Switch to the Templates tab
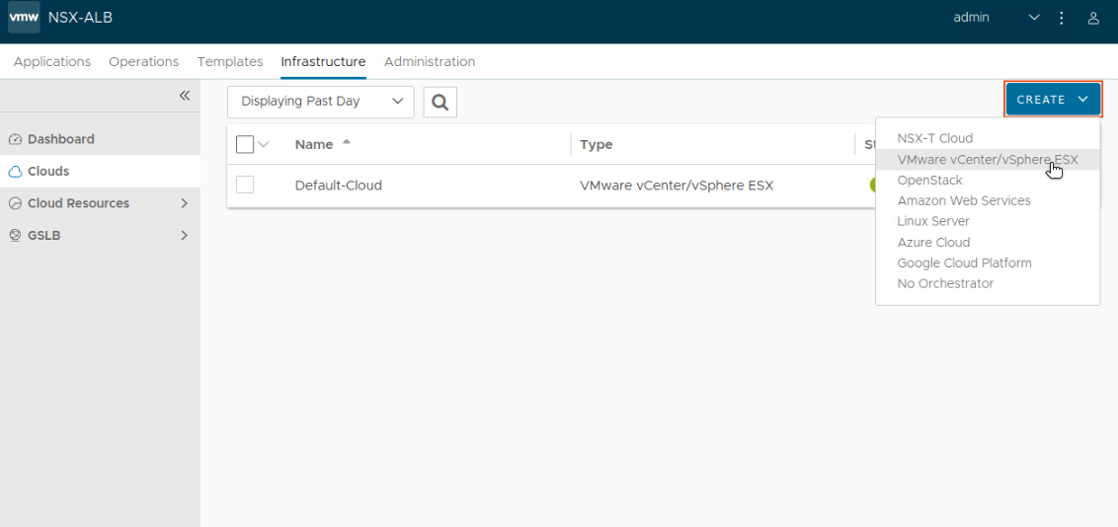The width and height of the screenshot is (1118, 527). [x=230, y=61]
